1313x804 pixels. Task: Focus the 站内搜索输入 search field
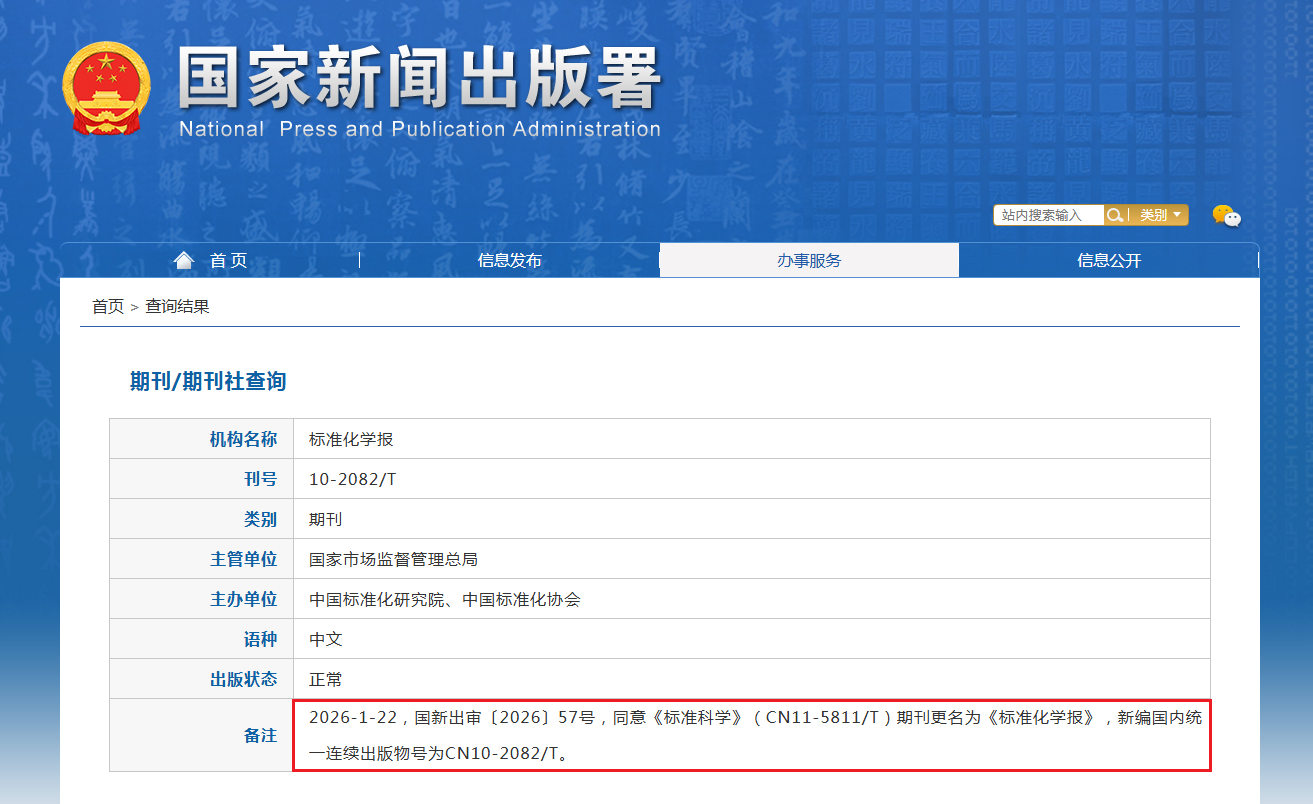tap(1047, 215)
